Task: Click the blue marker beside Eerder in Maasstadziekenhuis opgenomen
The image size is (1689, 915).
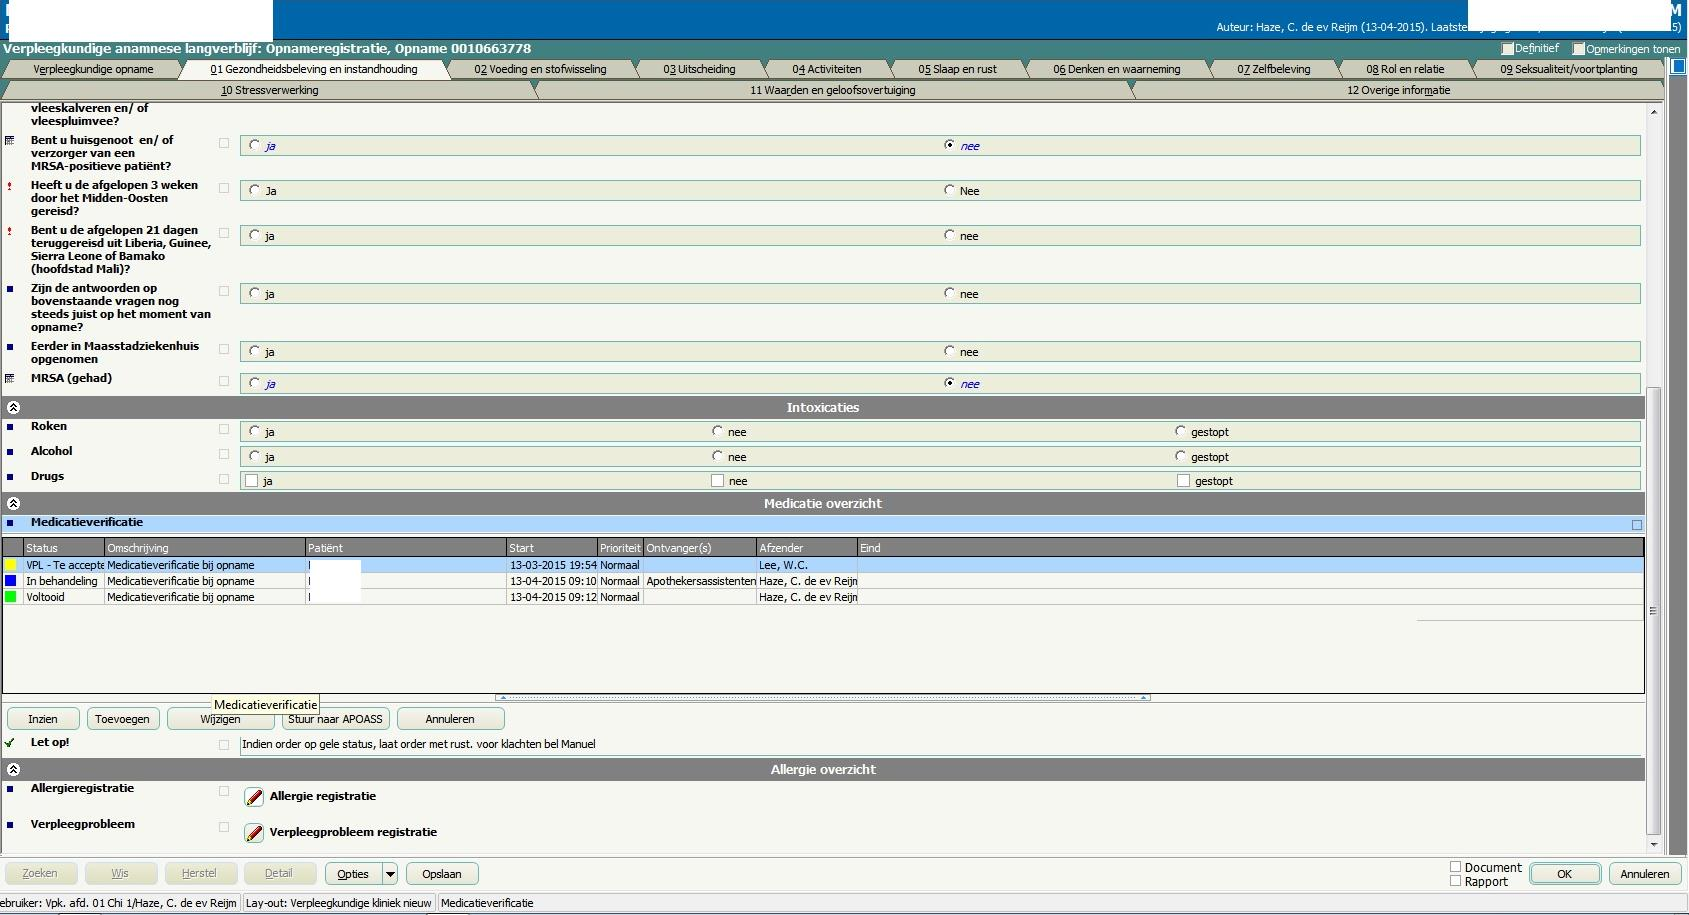Action: tap(10, 347)
